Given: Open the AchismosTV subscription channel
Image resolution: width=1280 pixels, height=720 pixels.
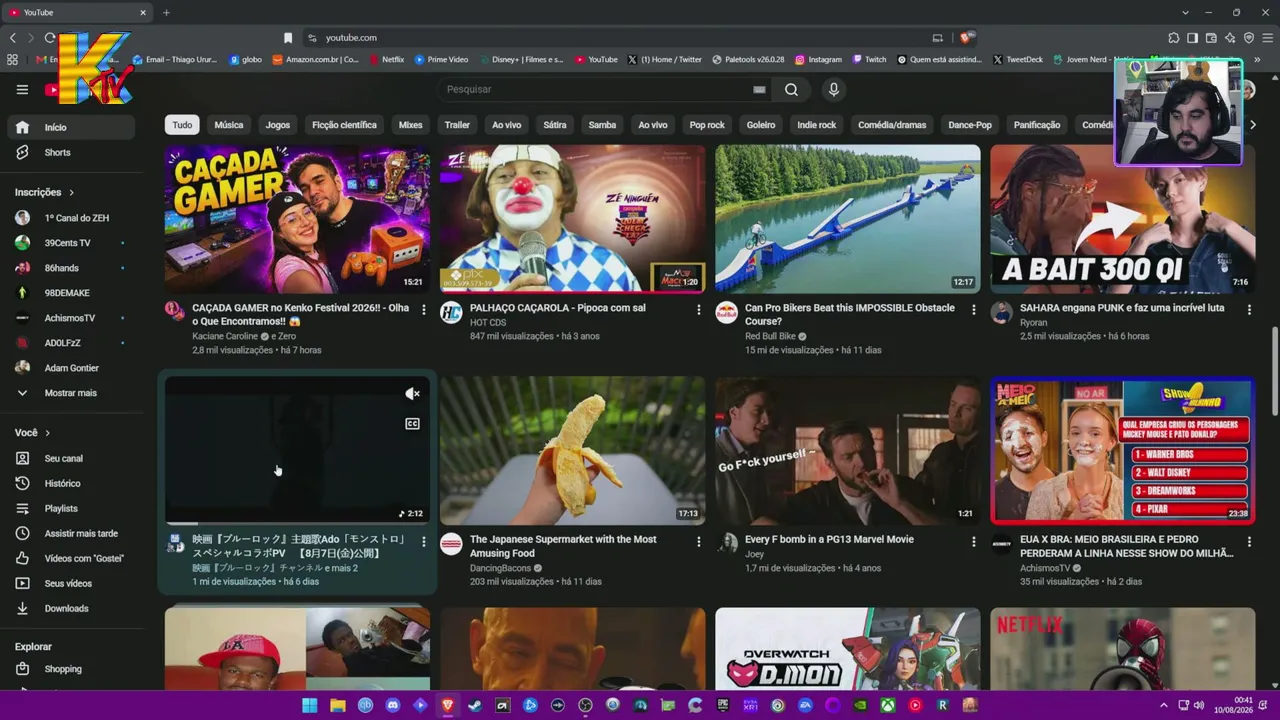Looking at the screenshot, I should (71, 318).
